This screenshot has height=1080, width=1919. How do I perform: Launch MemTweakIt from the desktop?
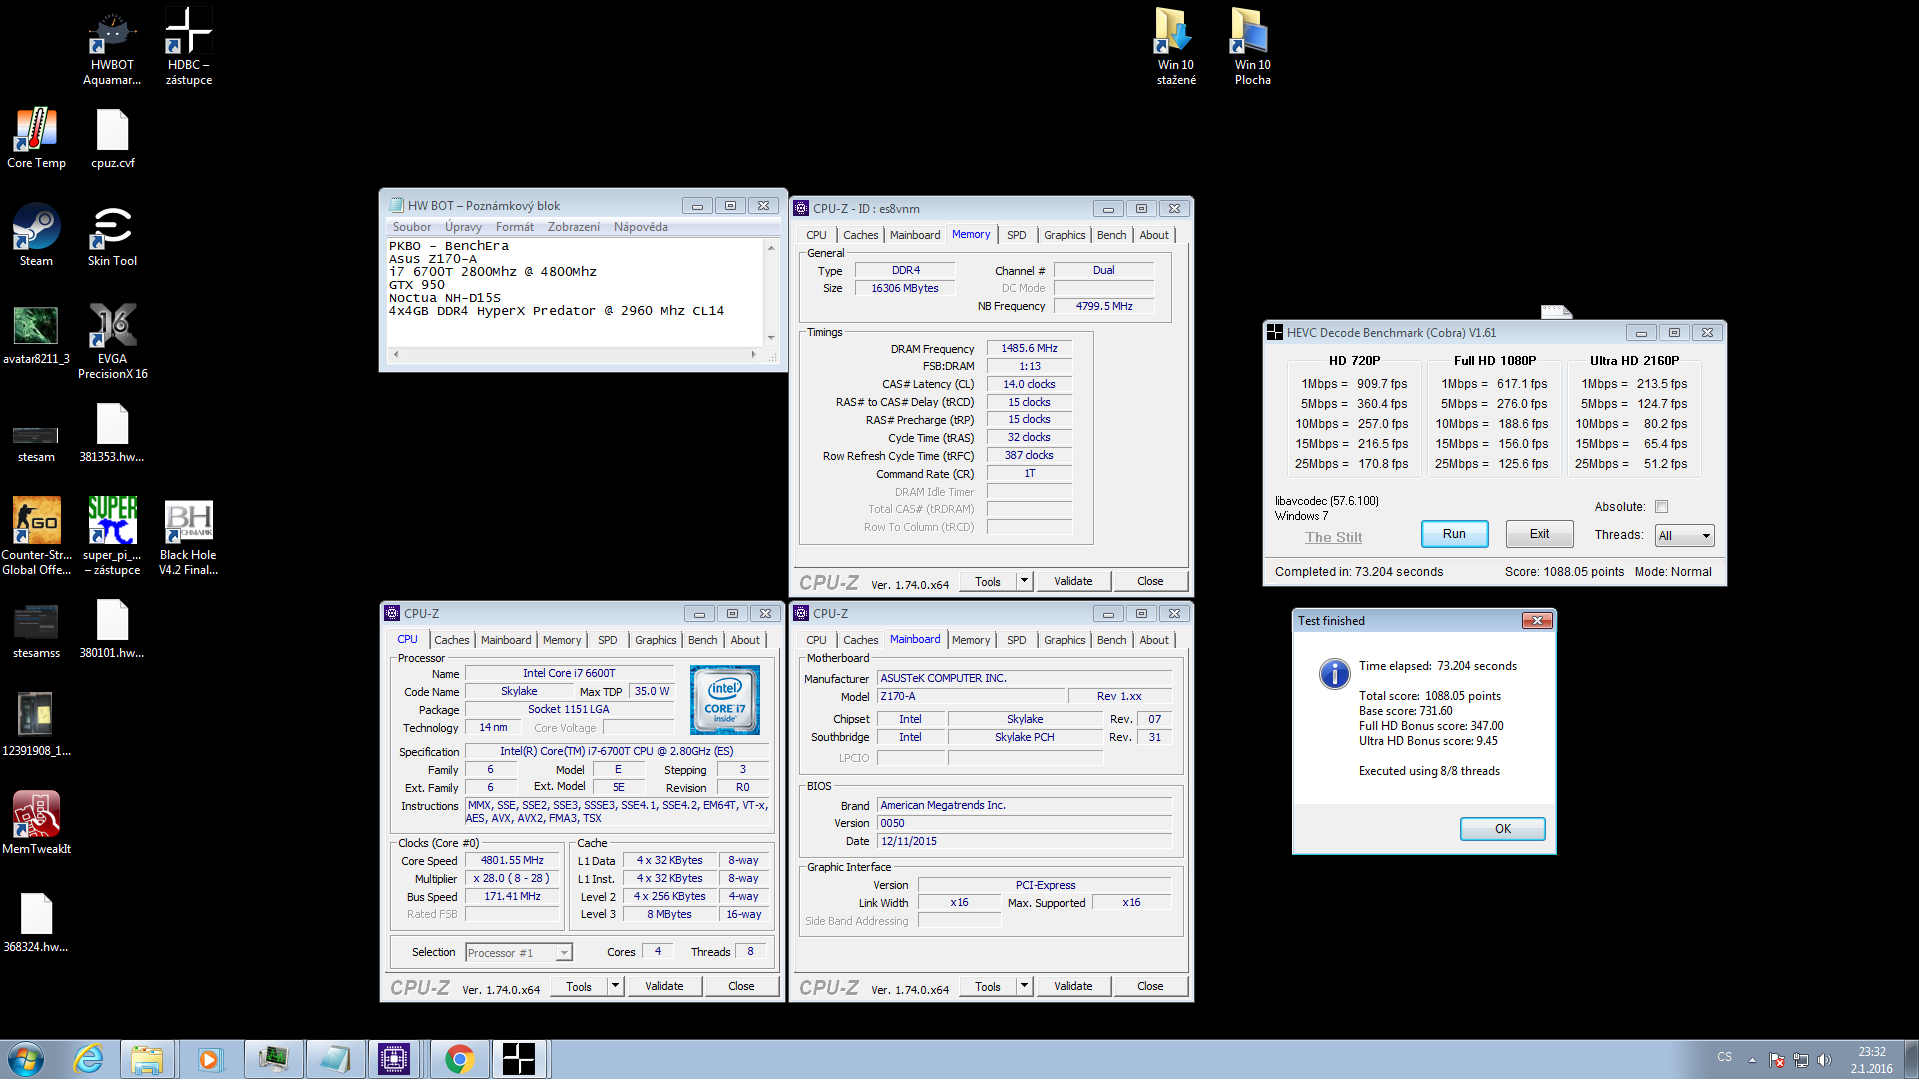(x=36, y=822)
